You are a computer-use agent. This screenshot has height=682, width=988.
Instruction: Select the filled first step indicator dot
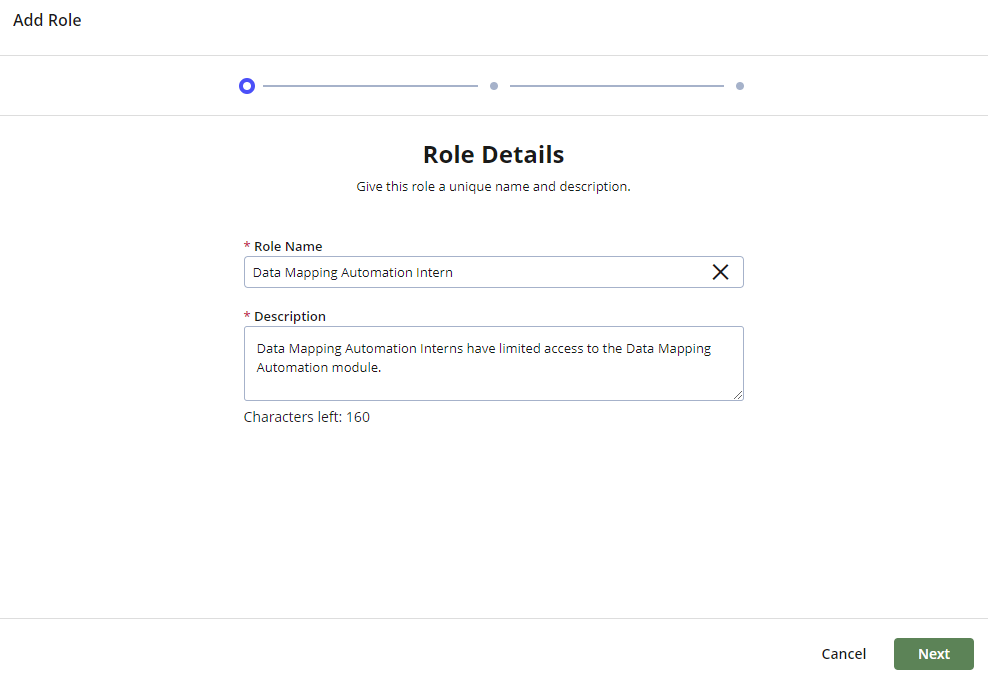[247, 85]
